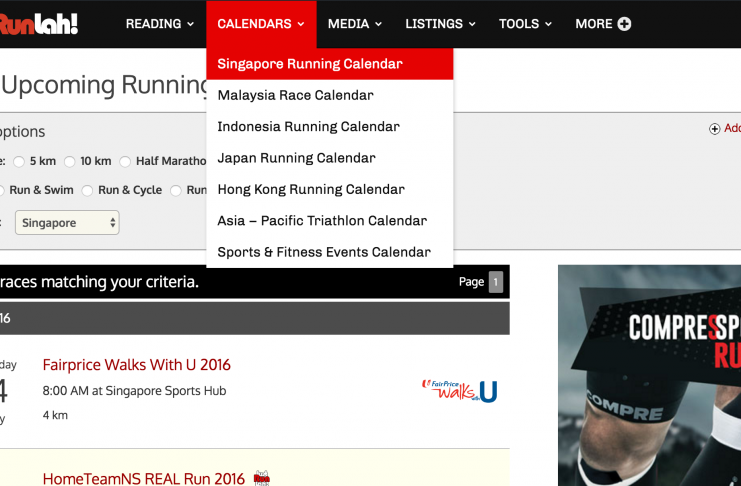Screen dimensions: 741x486
Task: Select Sports & Fitness Events Calendar
Action: click(329, 252)
